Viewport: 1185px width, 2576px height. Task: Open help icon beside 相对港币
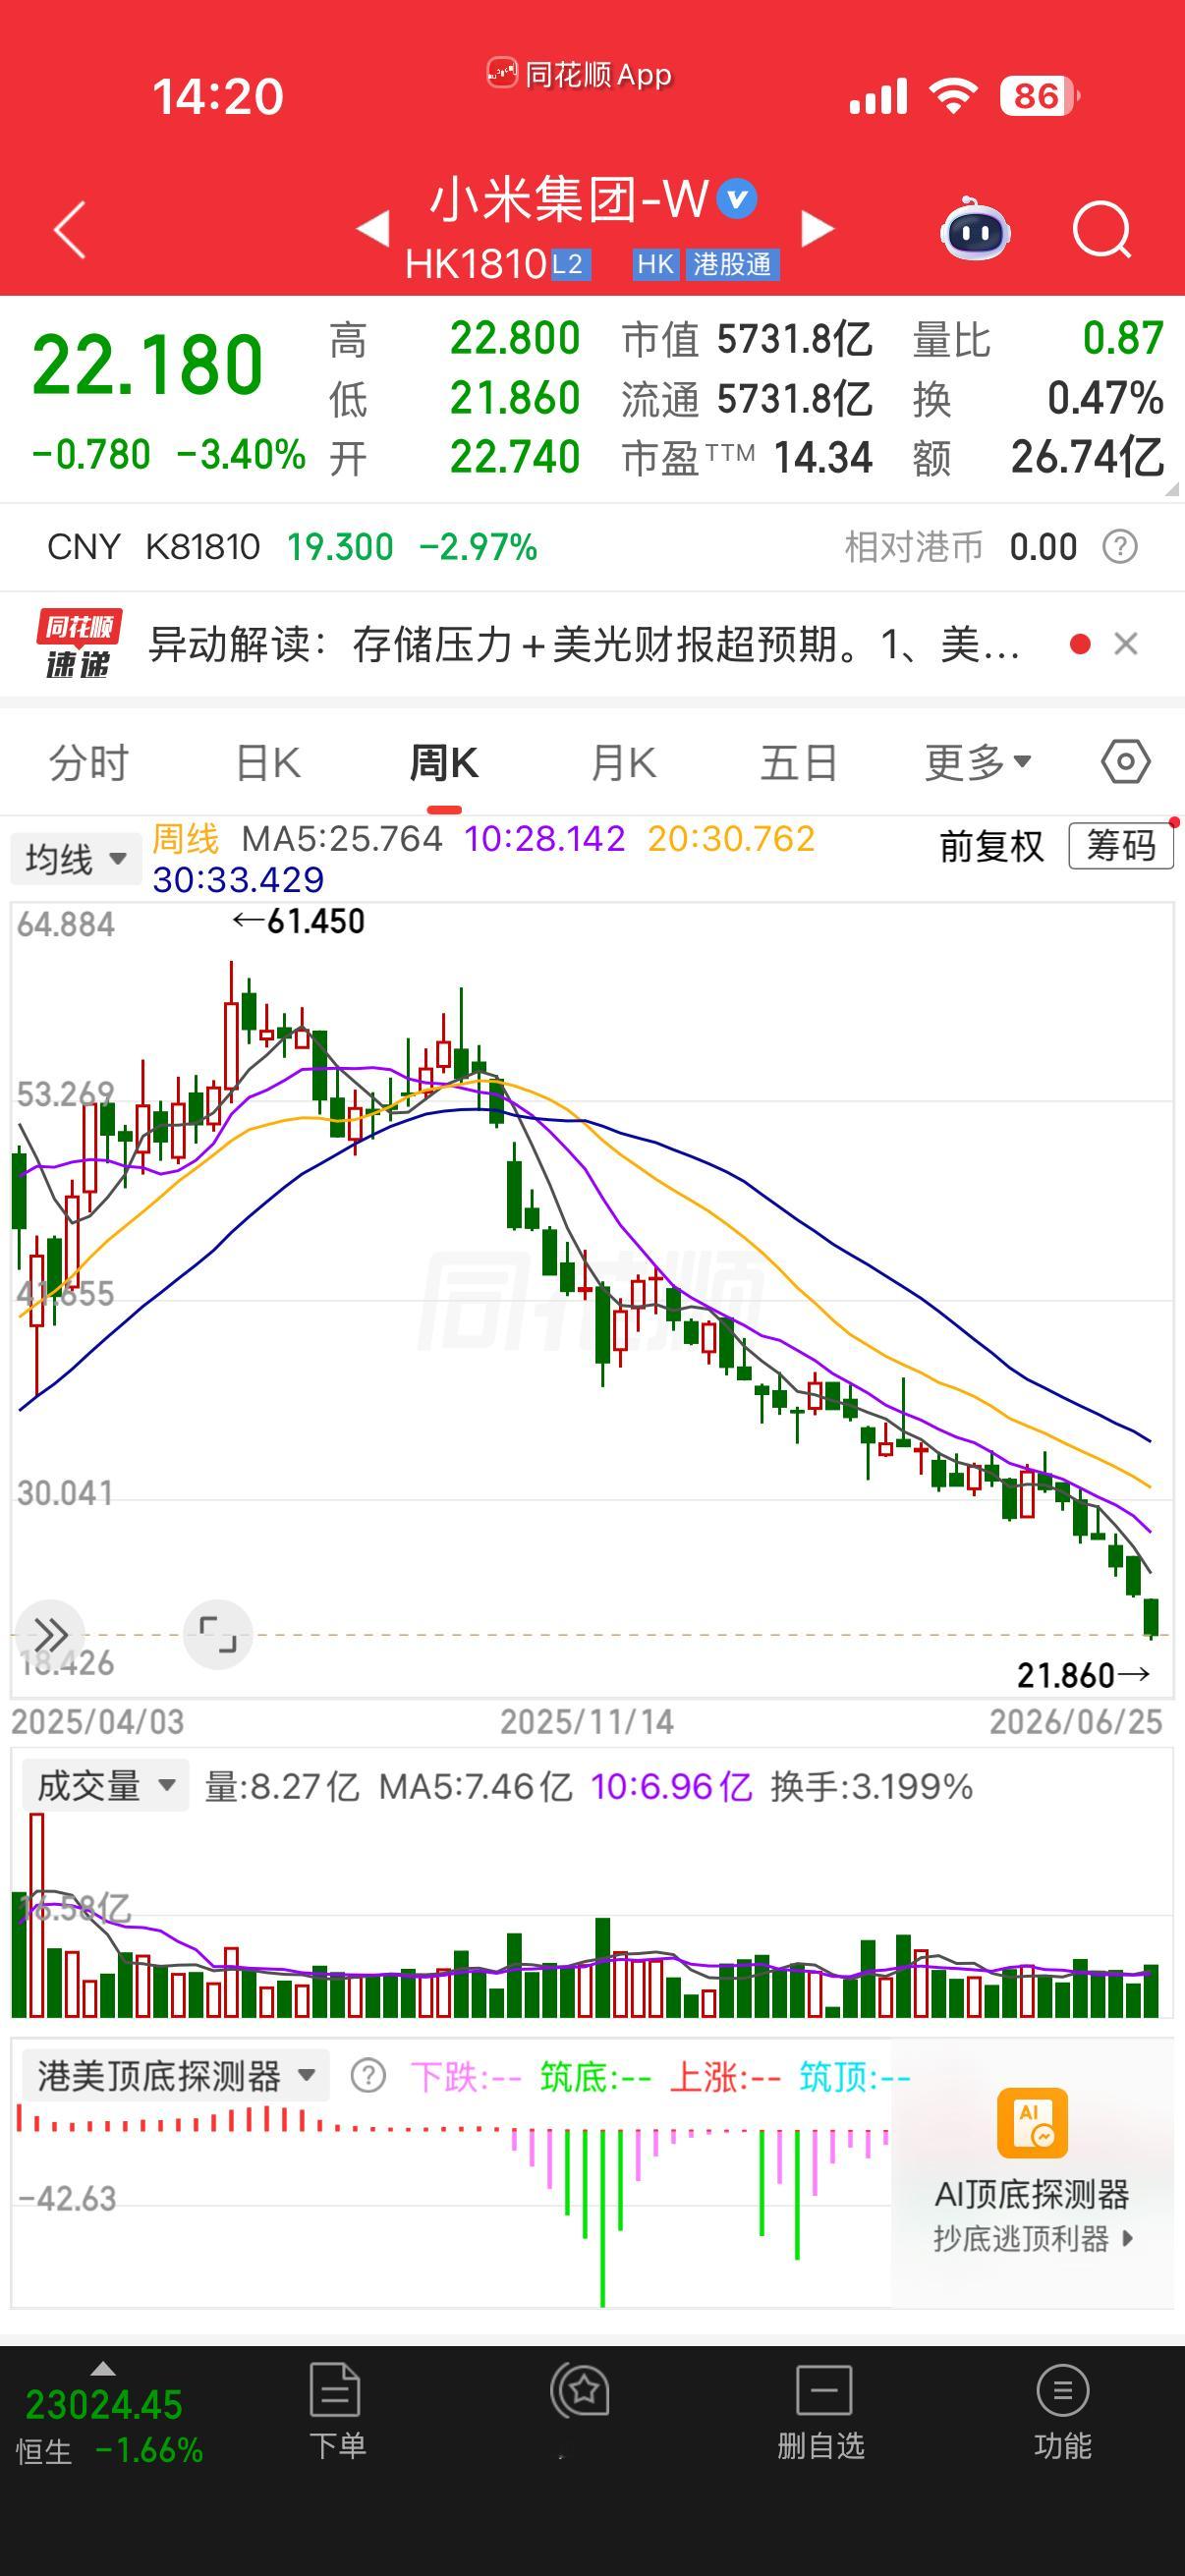[1120, 547]
